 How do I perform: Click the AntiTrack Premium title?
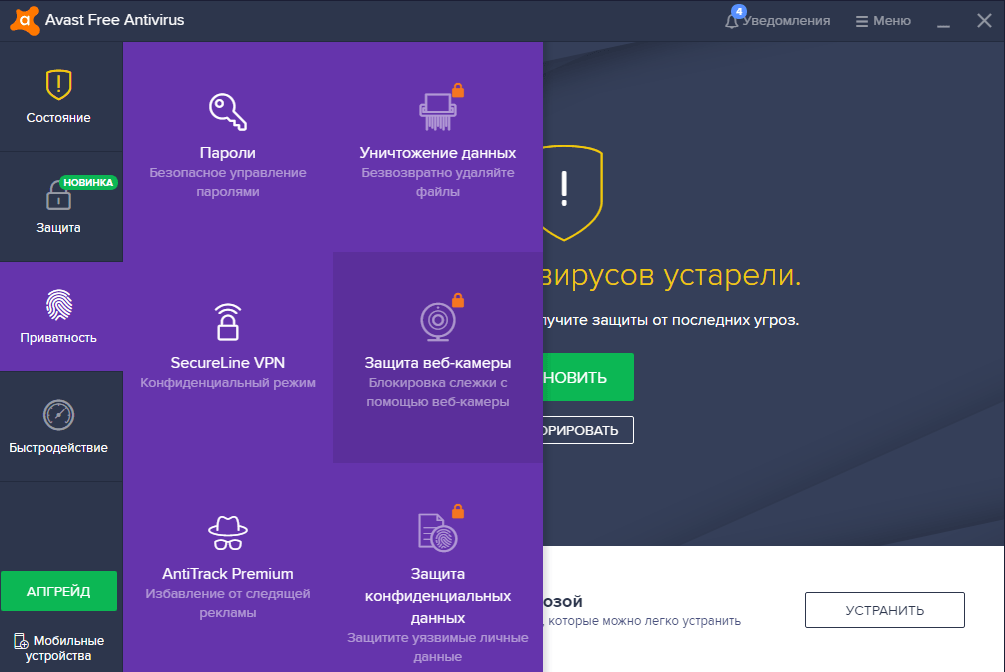[x=228, y=574]
